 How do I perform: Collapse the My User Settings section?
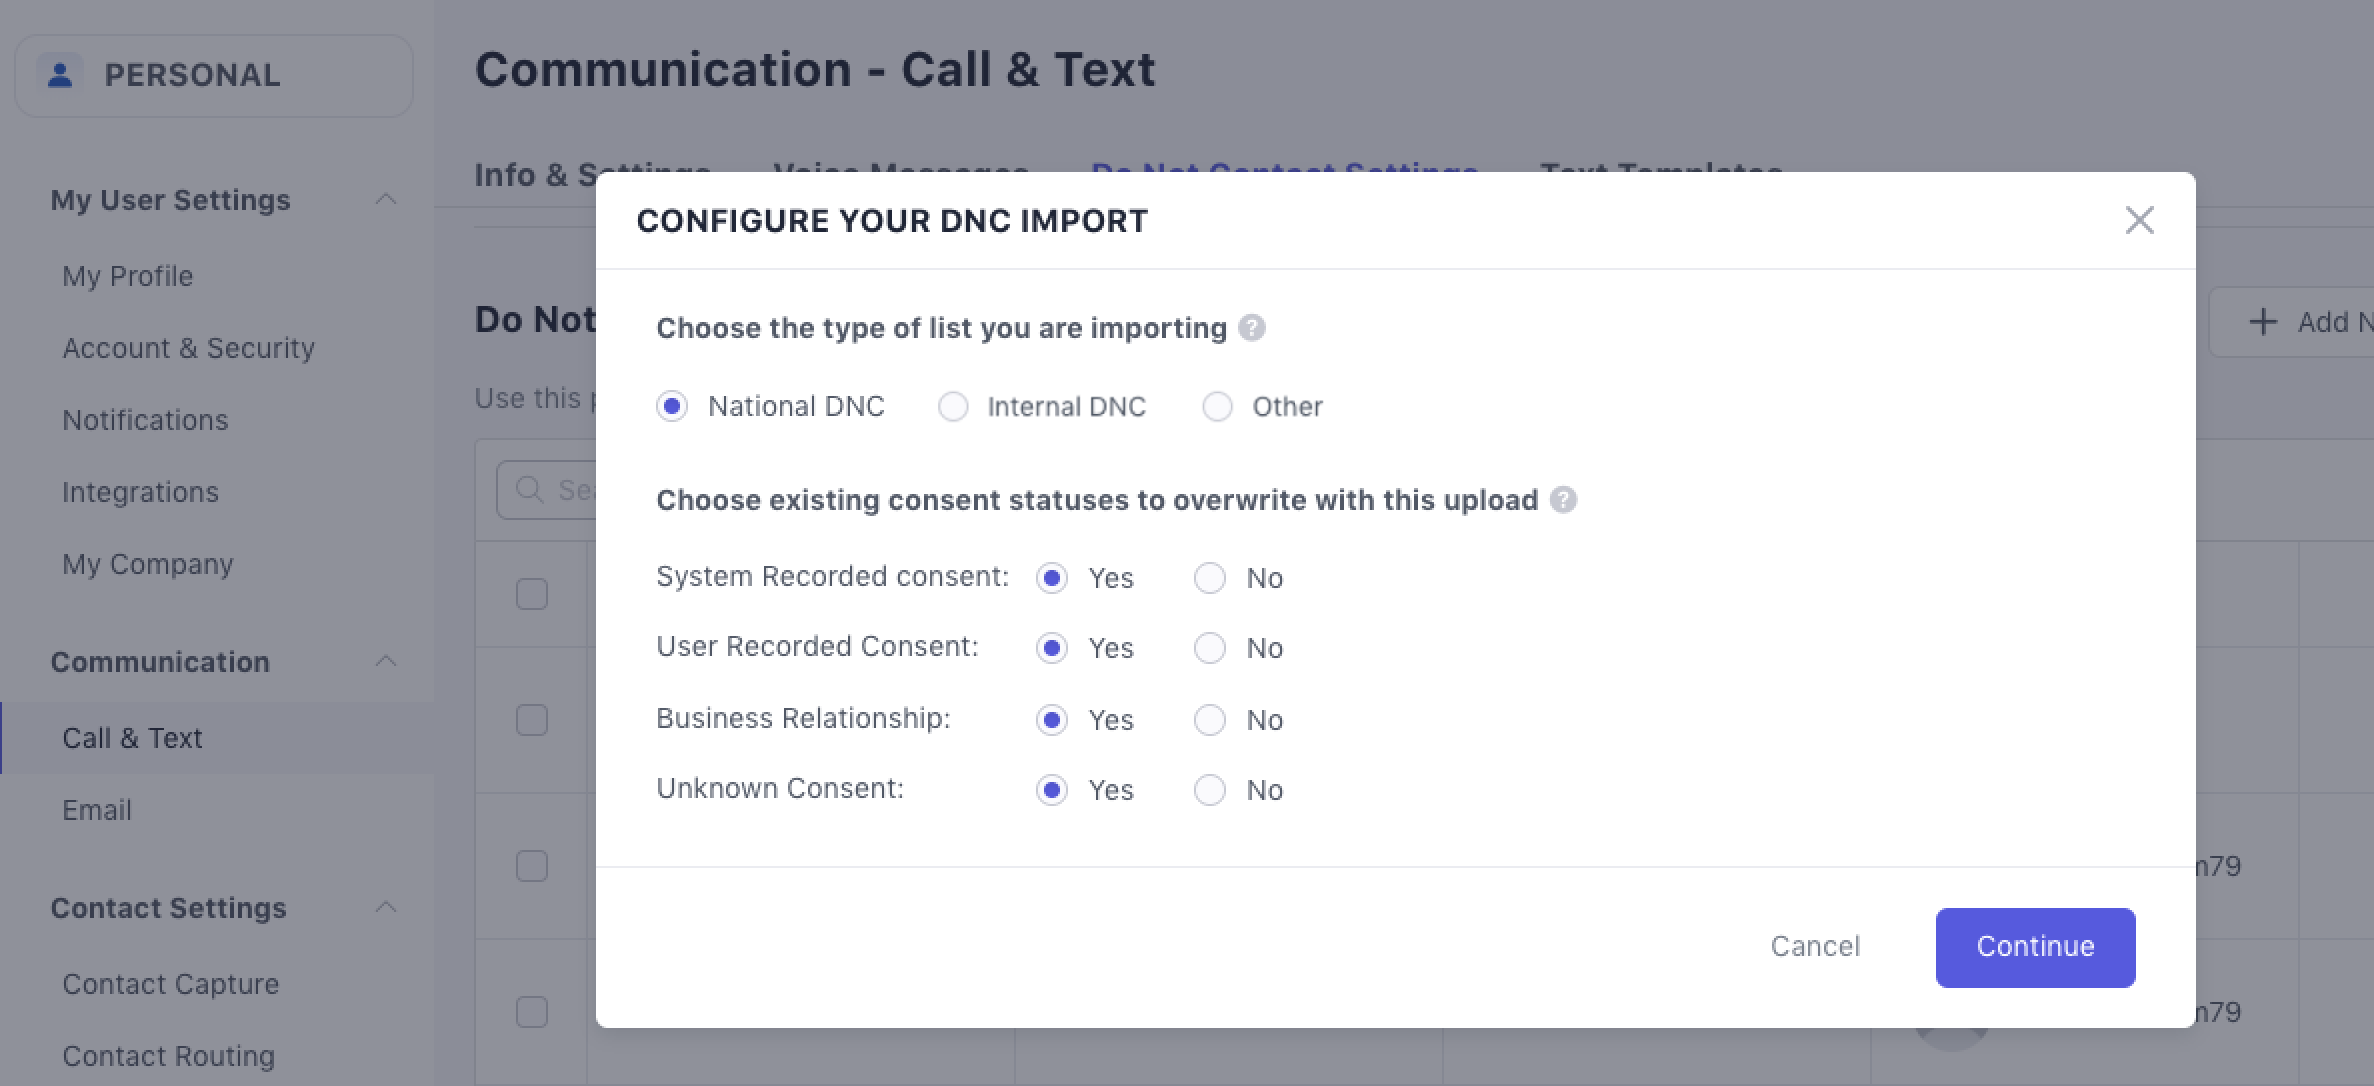click(386, 200)
